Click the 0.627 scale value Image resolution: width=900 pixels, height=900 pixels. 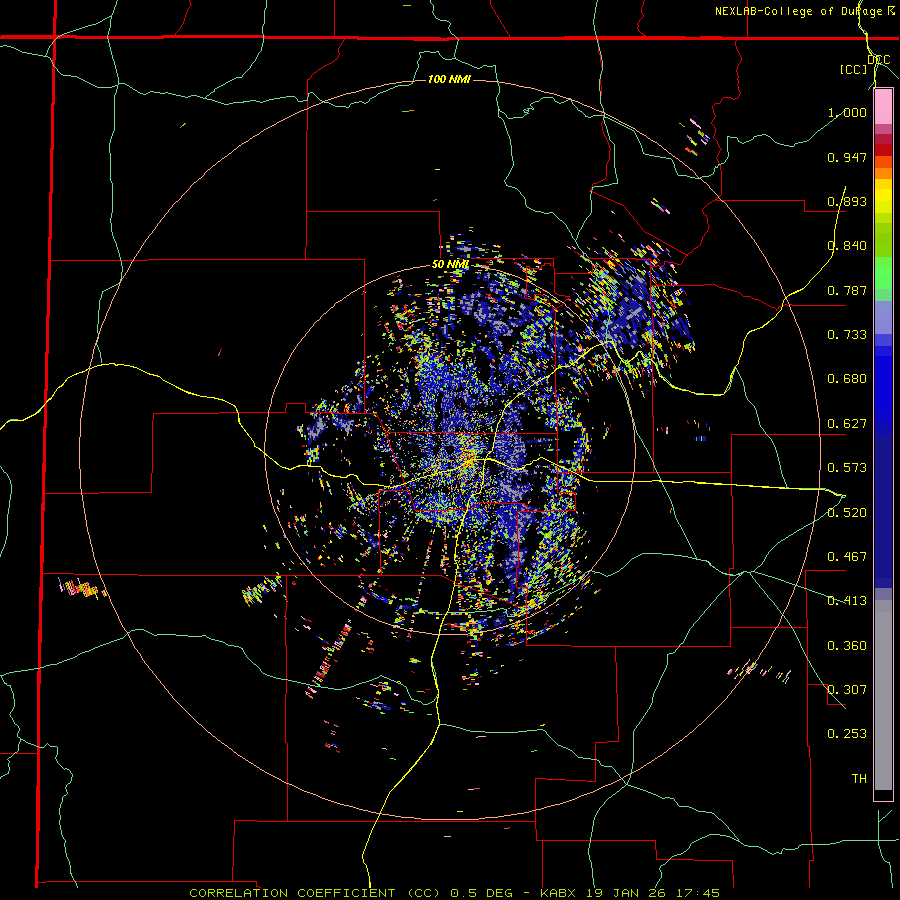[847, 424]
